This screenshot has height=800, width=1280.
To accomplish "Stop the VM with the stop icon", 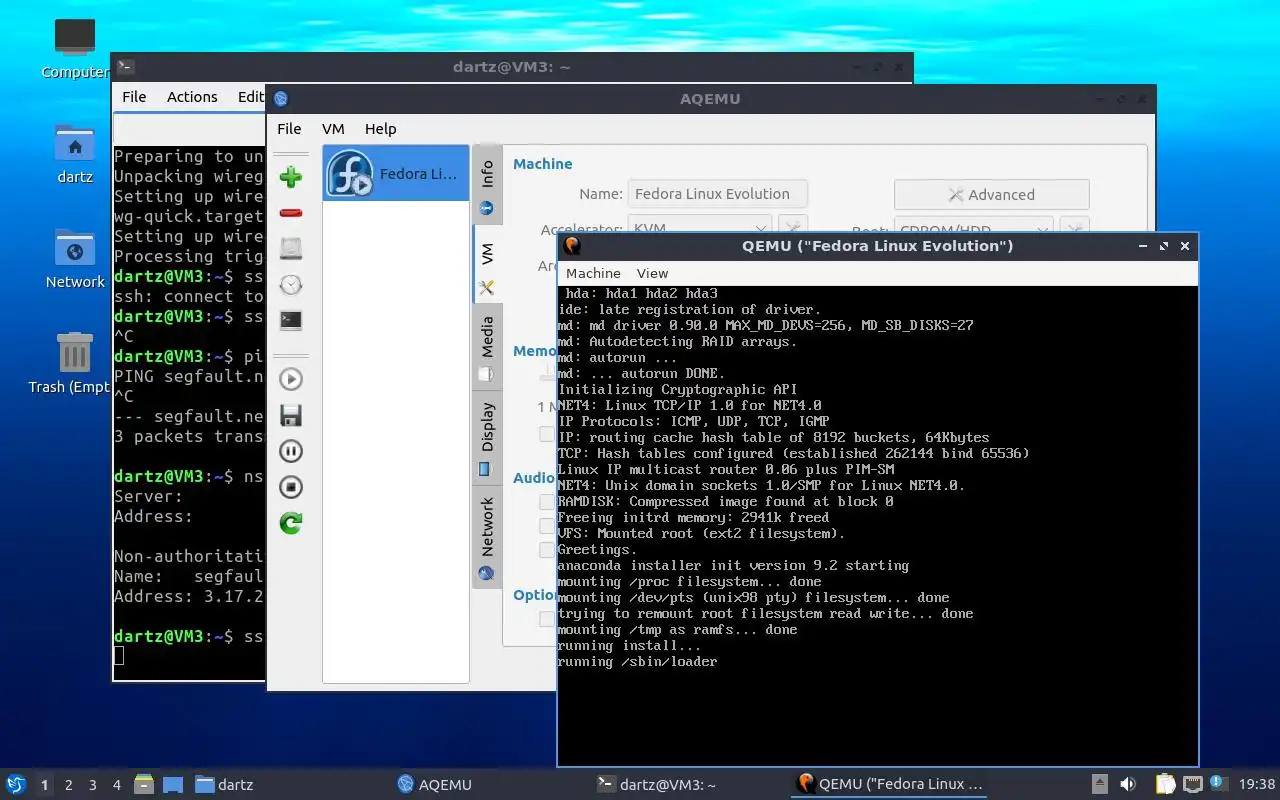I will pyautogui.click(x=291, y=487).
